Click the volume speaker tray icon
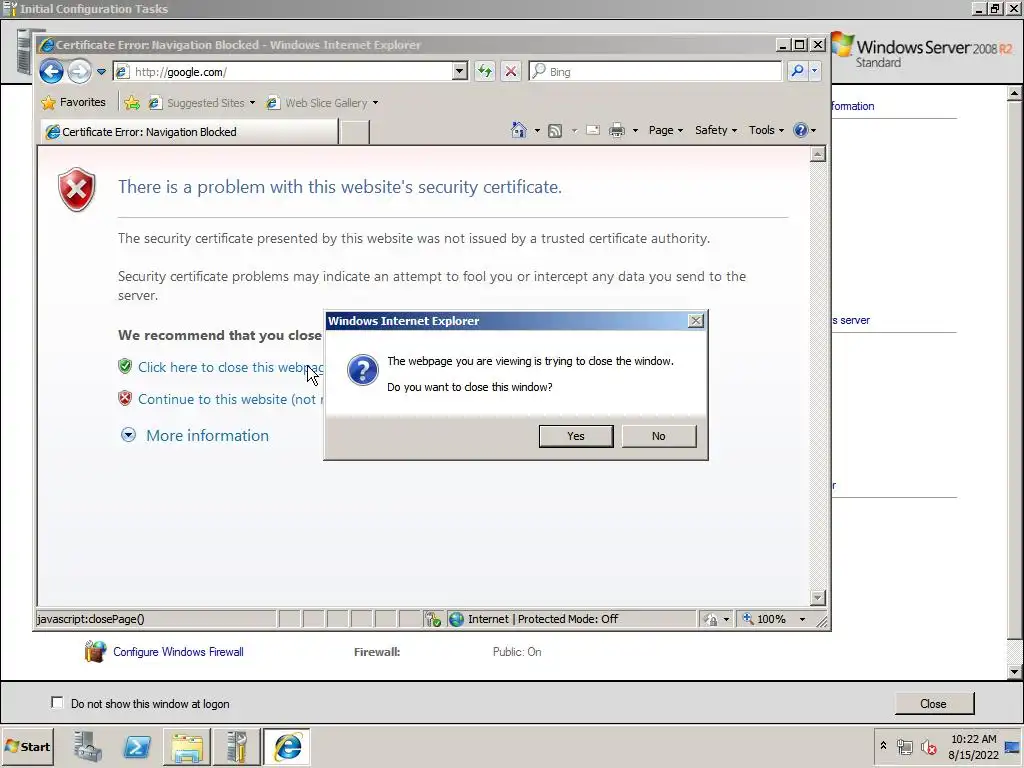This screenshot has height=768, width=1024. 928,746
